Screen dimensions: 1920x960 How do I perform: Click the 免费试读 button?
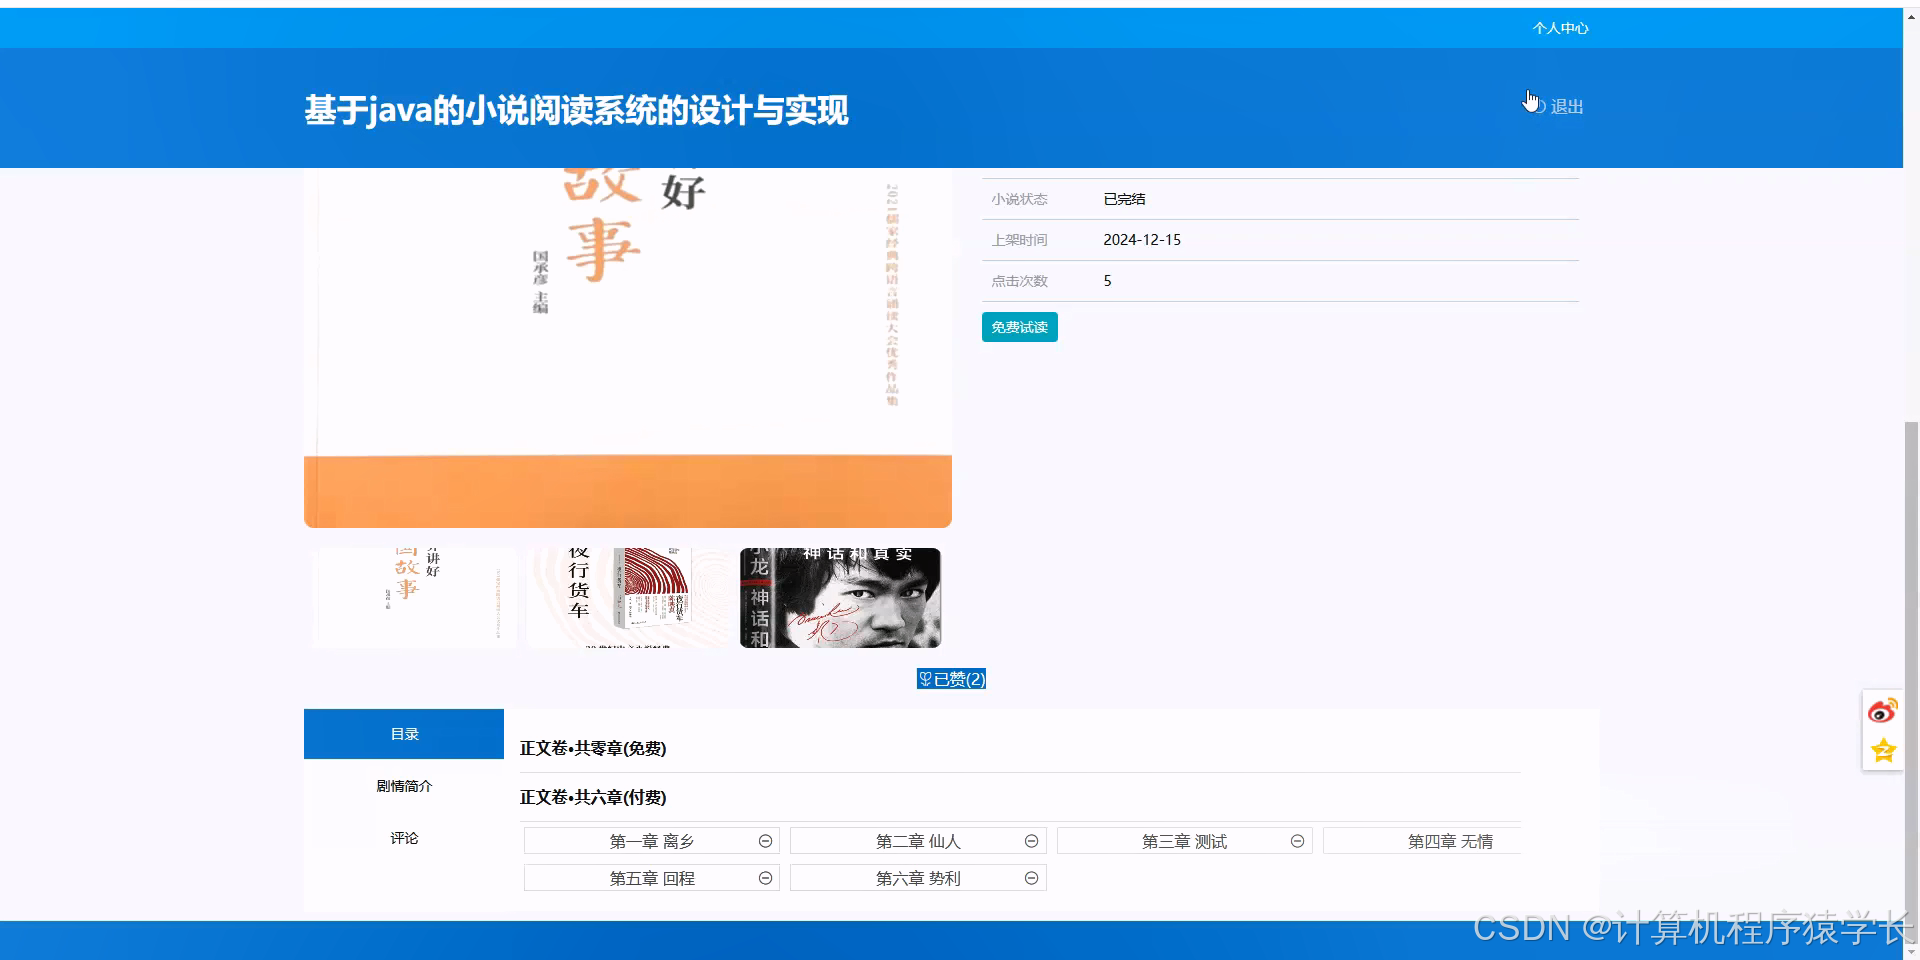tap(1018, 327)
